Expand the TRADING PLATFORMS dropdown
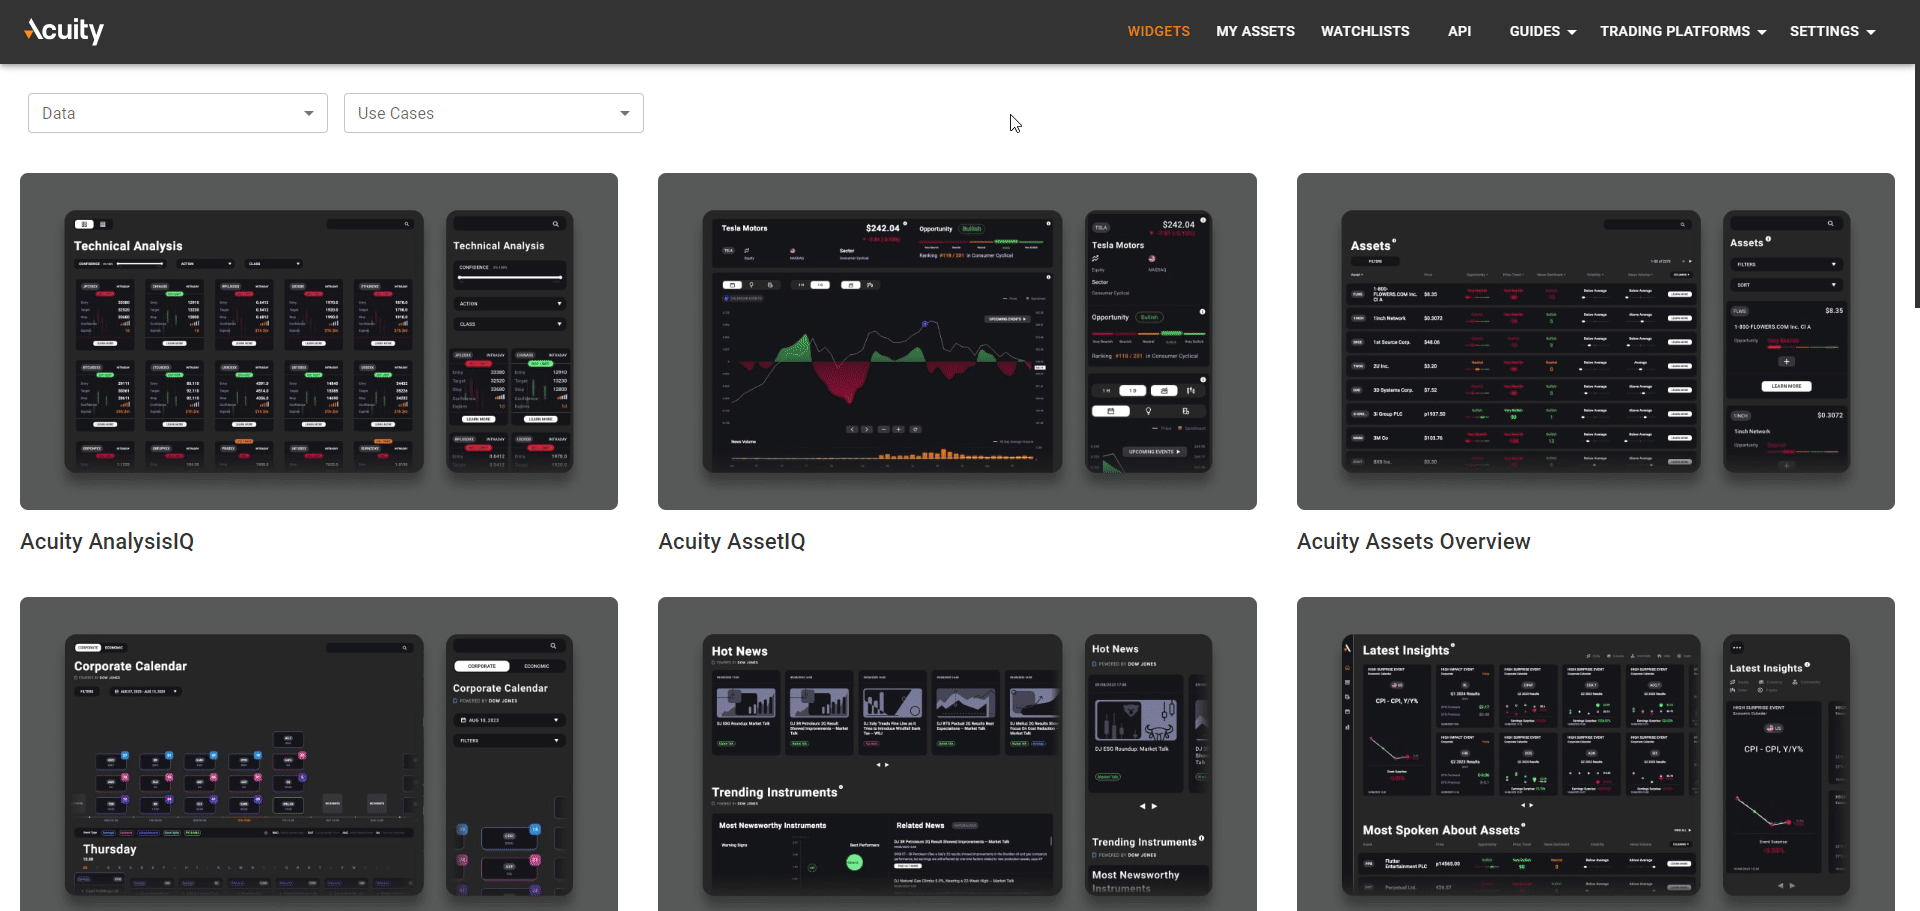1920x911 pixels. [1682, 31]
